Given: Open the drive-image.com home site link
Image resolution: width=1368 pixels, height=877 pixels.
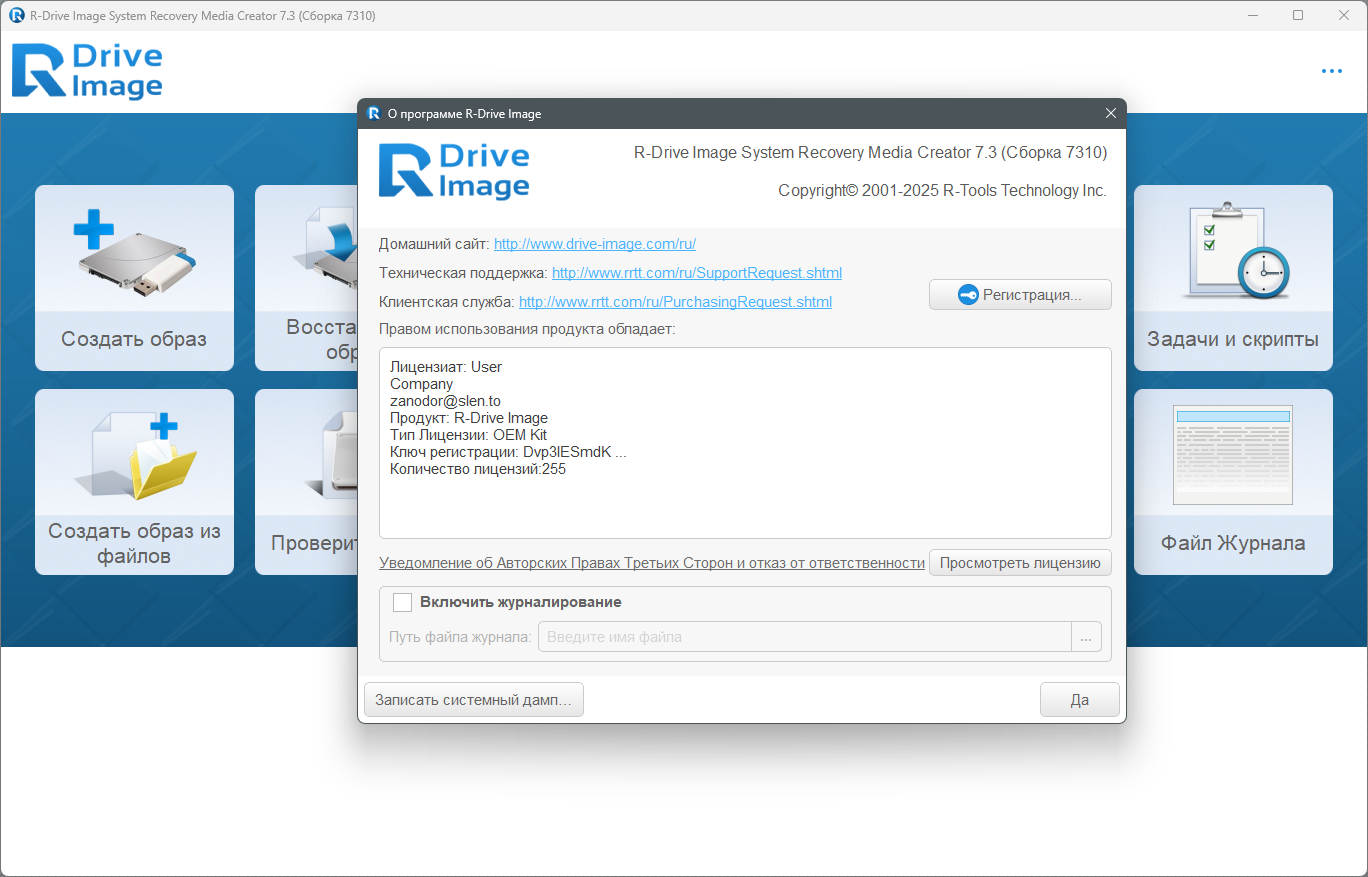Looking at the screenshot, I should tap(594, 244).
